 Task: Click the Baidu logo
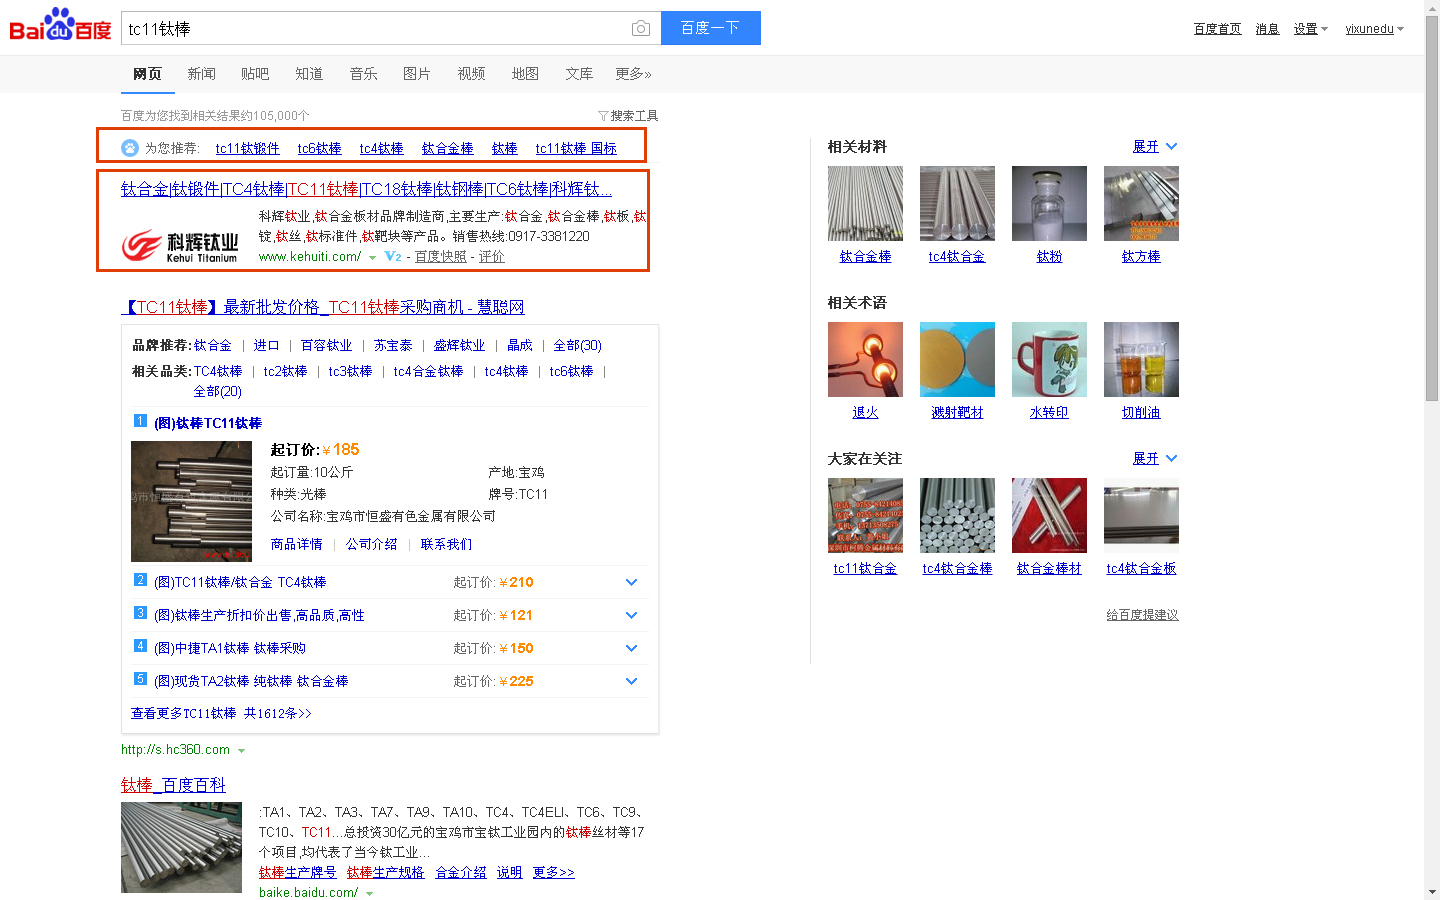point(60,25)
